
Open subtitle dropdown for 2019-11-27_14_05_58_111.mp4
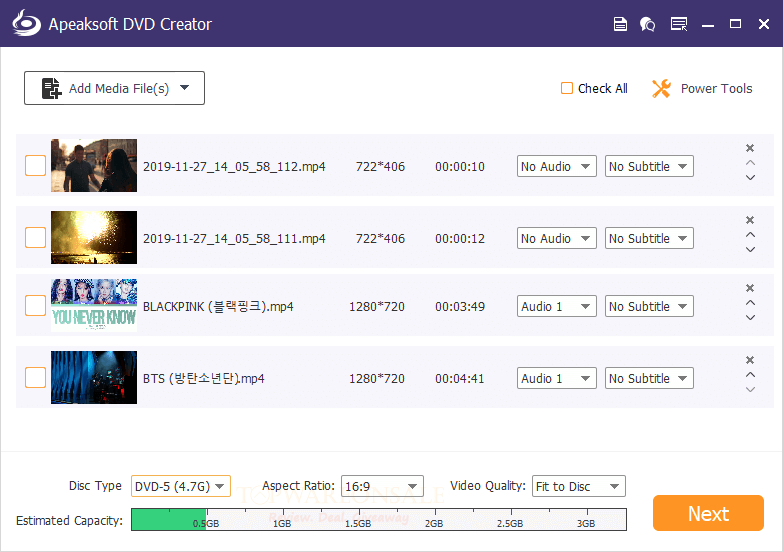coord(649,238)
